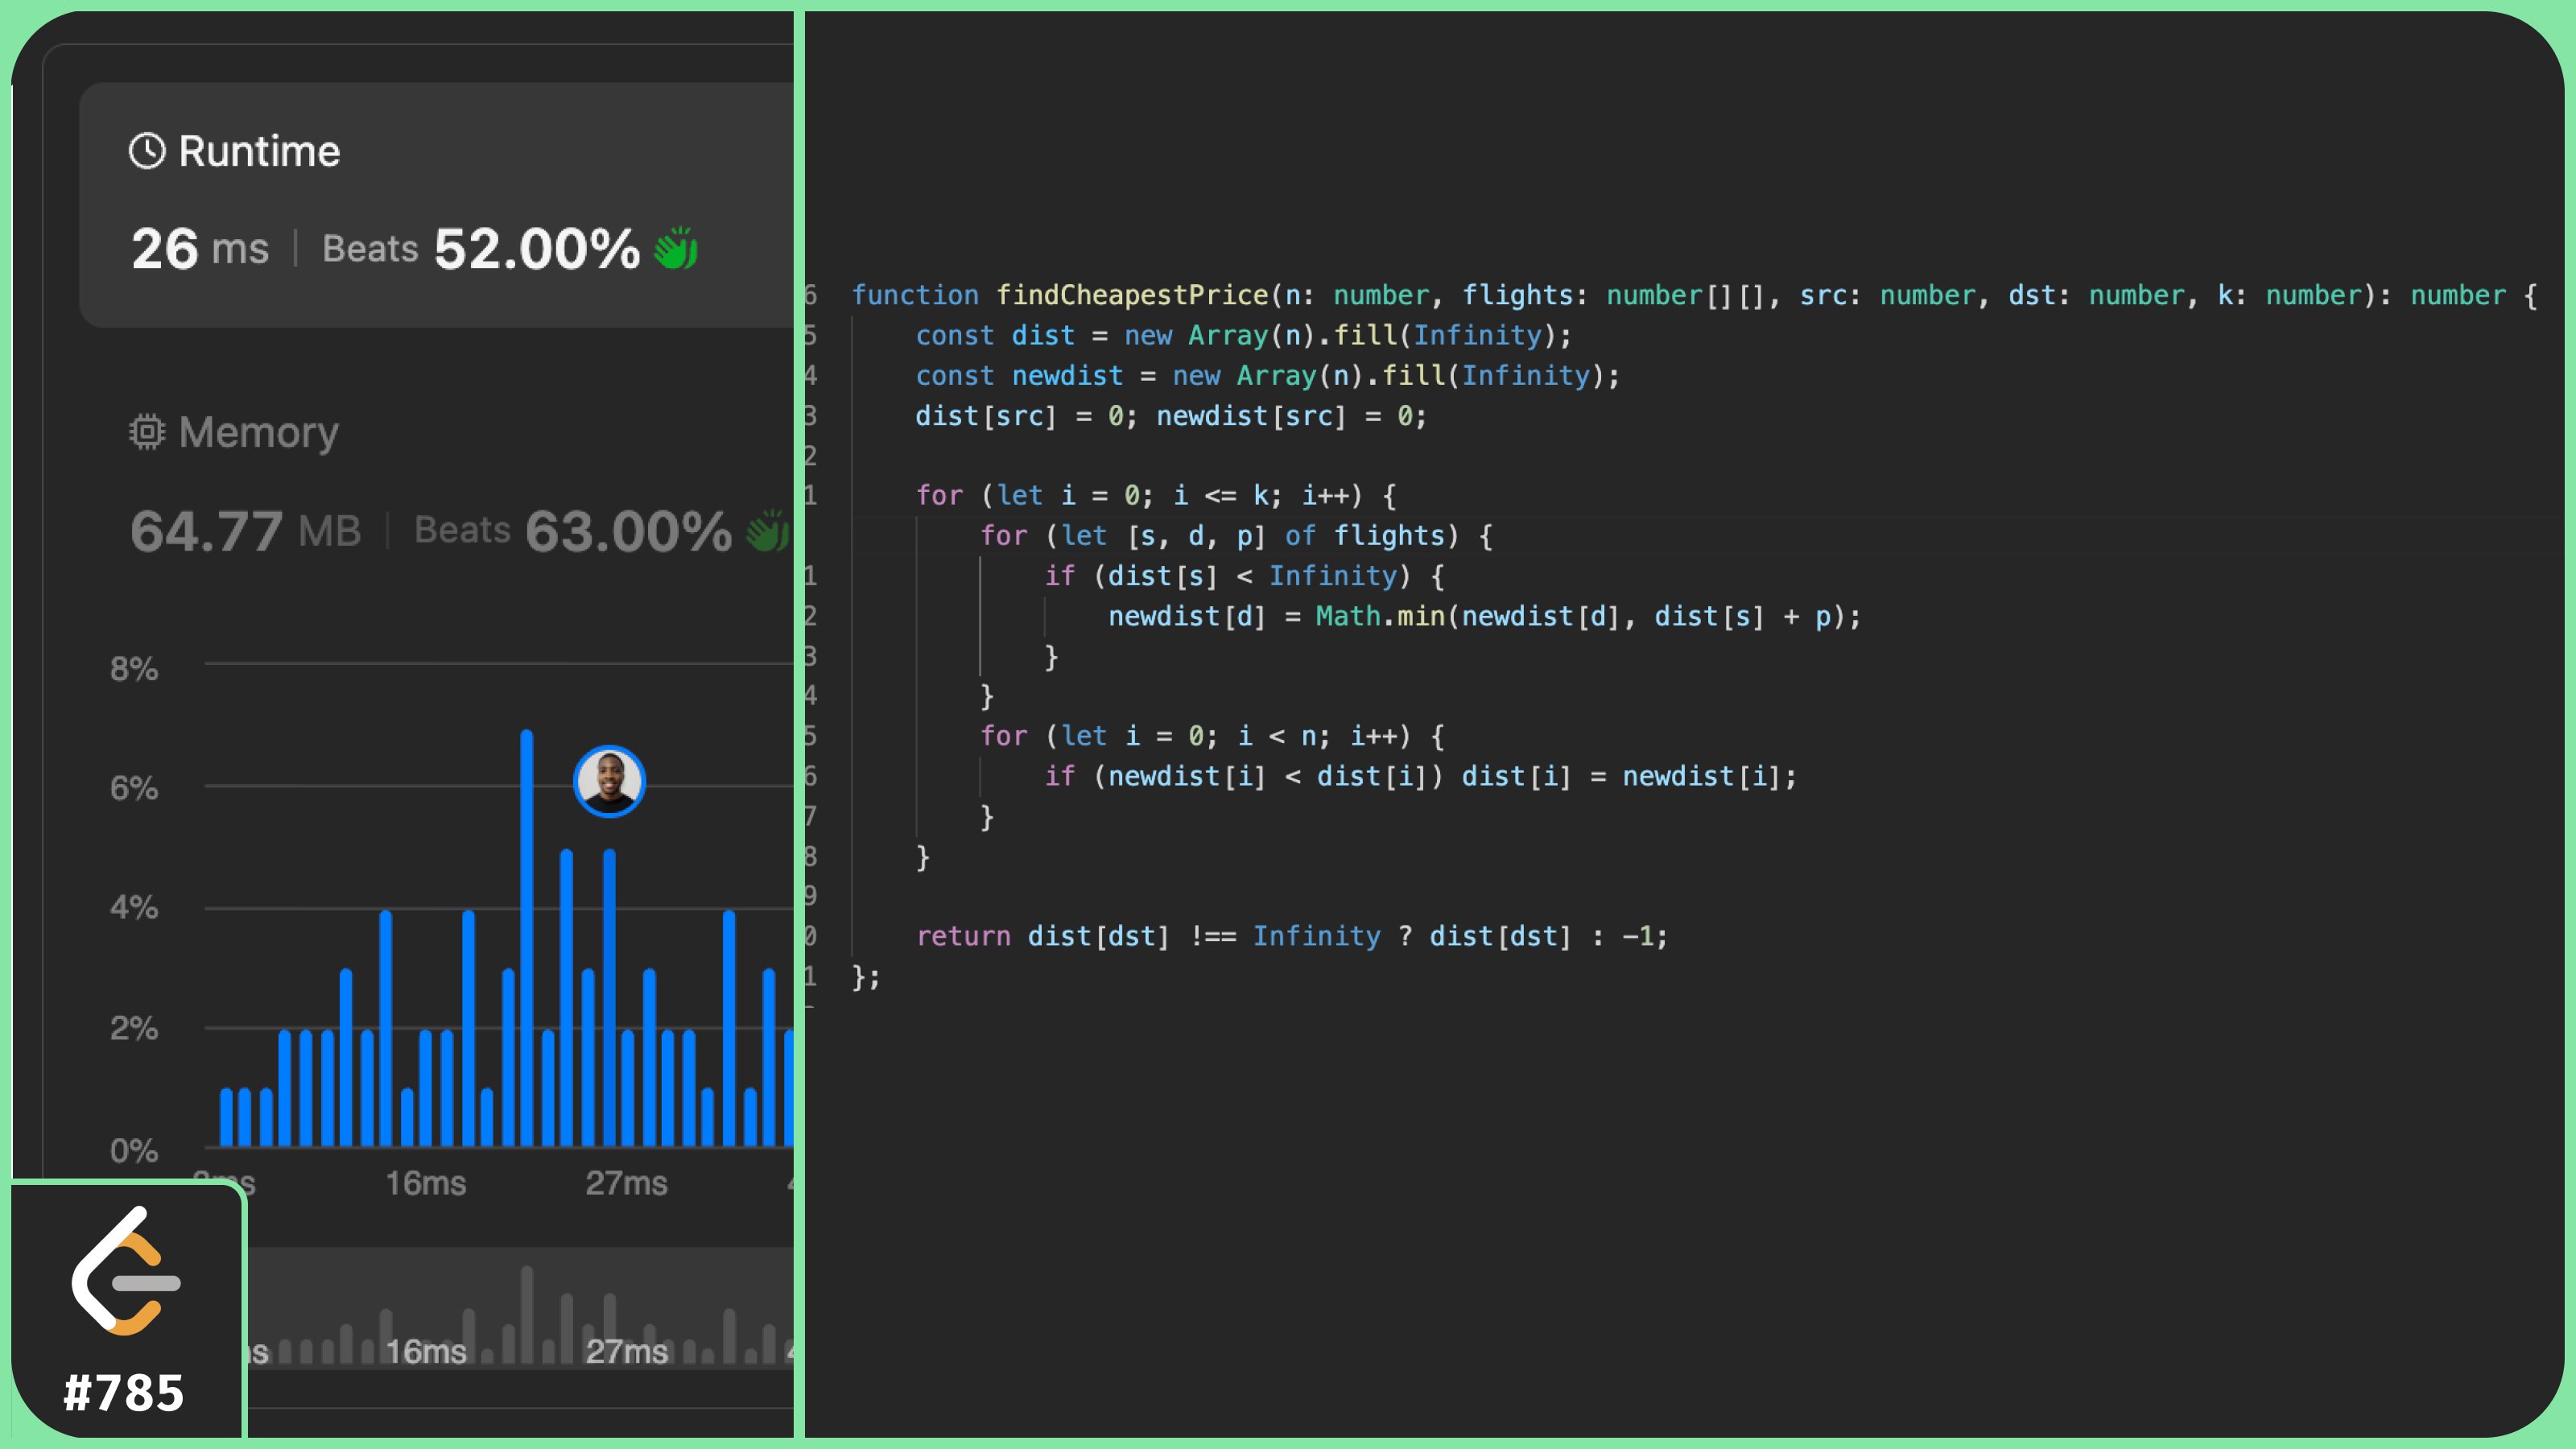
Task: Click the 16ms label in mini chart
Action: click(426, 1352)
